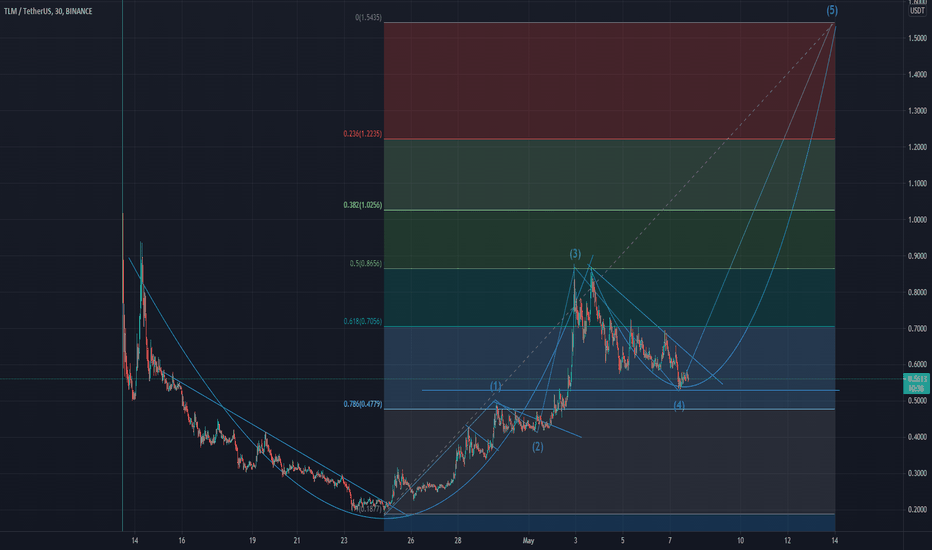Select the wave (1) label
Image resolution: width=932 pixels, height=550 pixels.
point(495,386)
